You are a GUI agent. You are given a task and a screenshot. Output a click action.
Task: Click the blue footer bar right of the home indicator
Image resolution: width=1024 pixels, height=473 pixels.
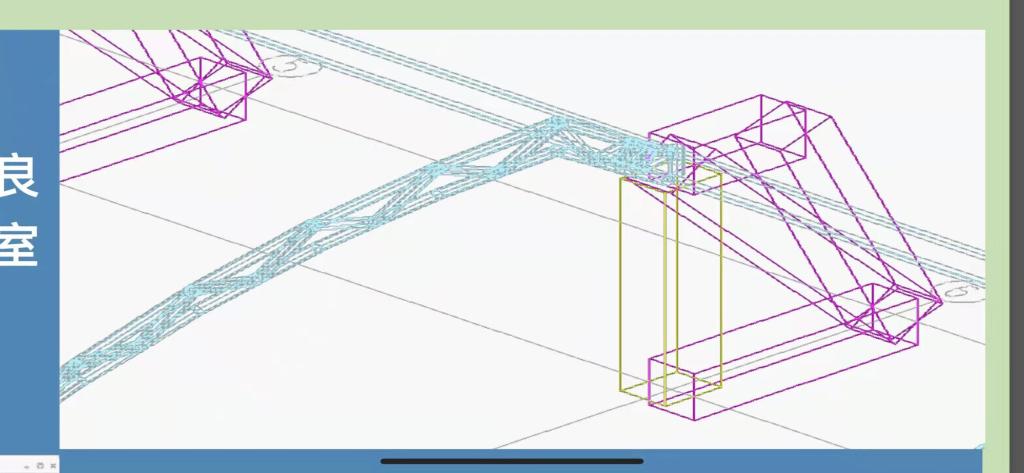tap(800, 461)
